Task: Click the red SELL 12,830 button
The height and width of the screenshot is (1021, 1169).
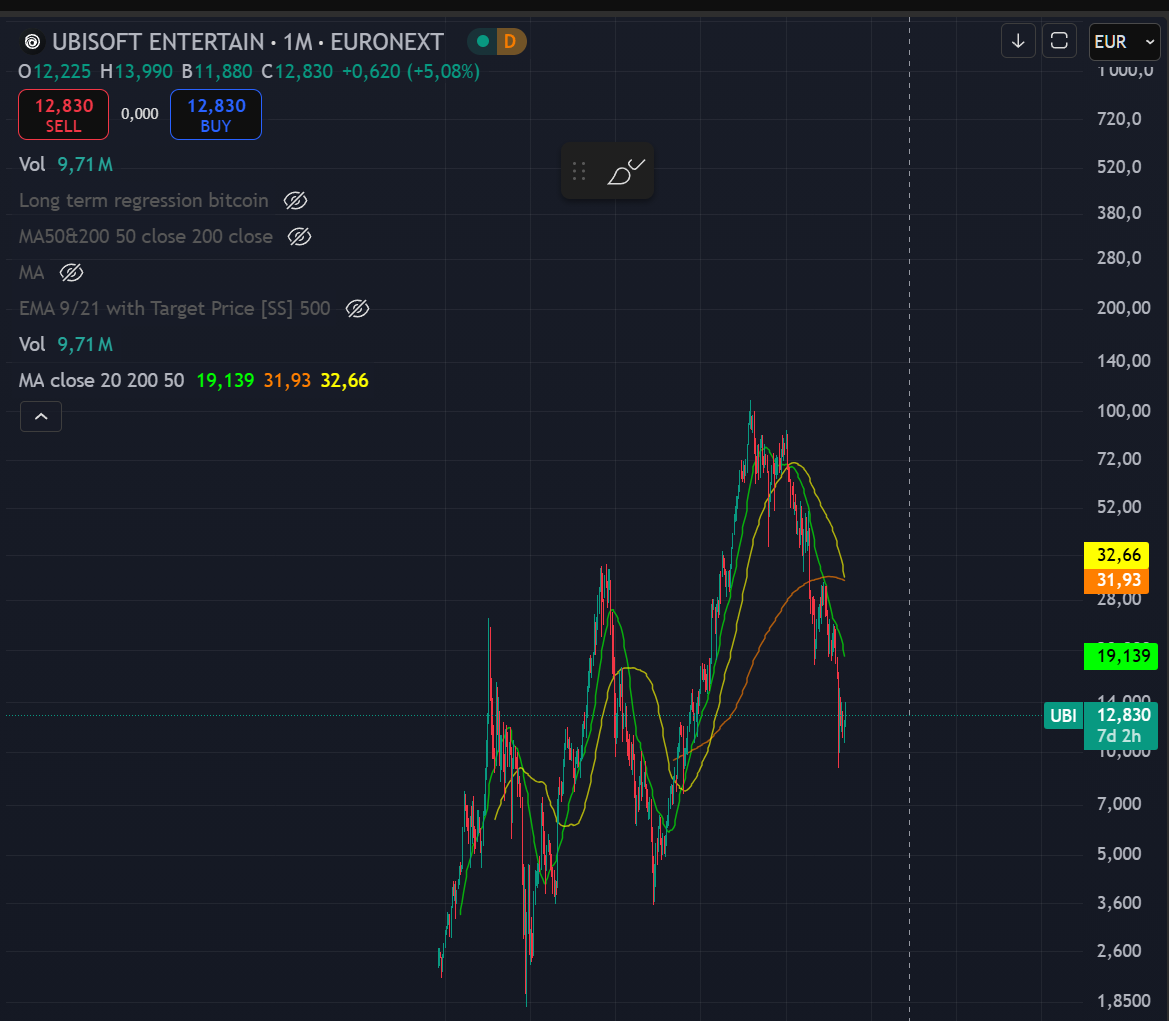Action: pyautogui.click(x=63, y=114)
